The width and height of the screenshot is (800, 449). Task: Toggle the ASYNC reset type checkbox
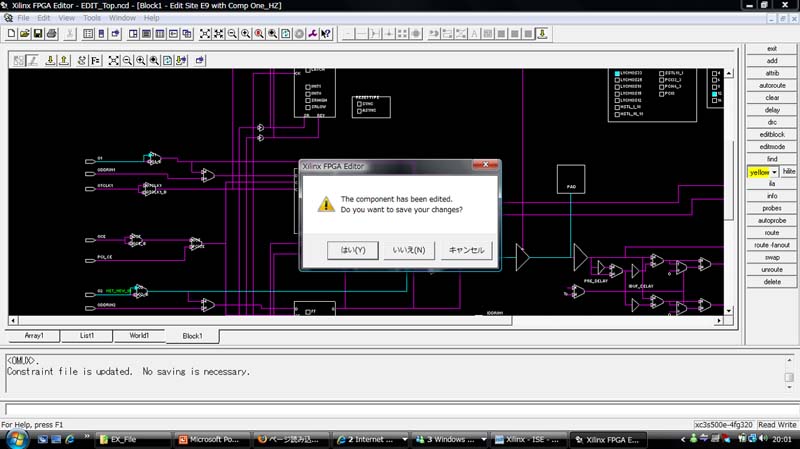coord(359,111)
